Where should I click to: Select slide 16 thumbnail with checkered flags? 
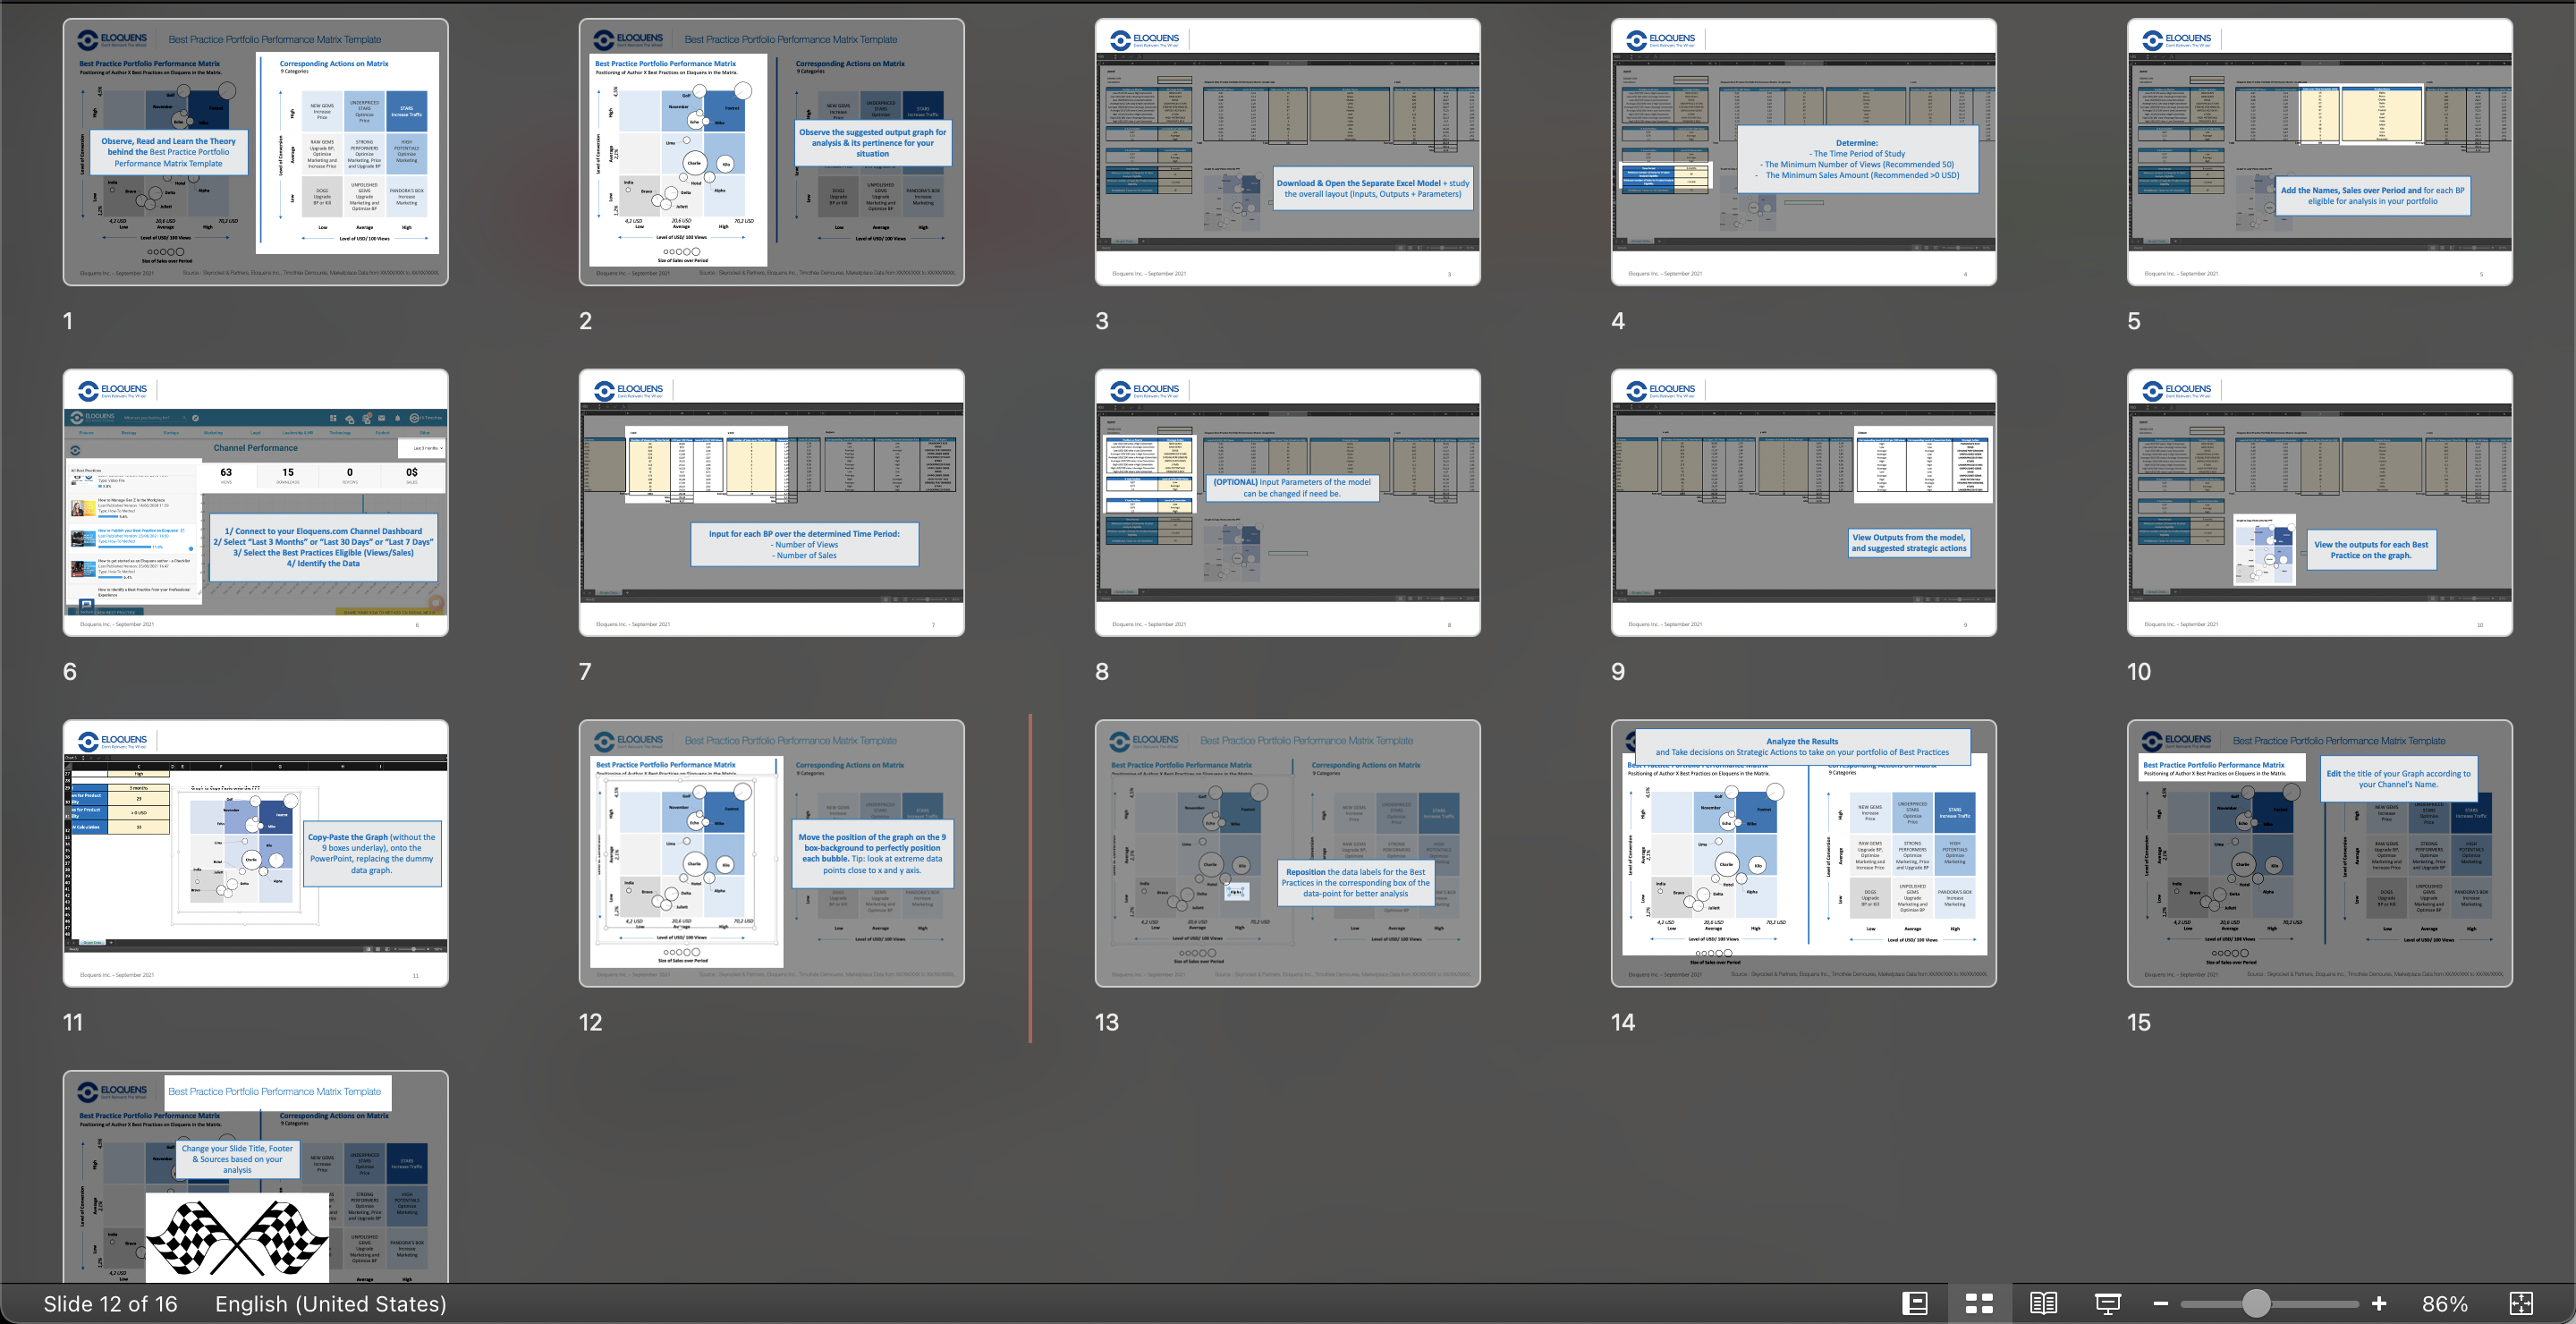(256, 1177)
